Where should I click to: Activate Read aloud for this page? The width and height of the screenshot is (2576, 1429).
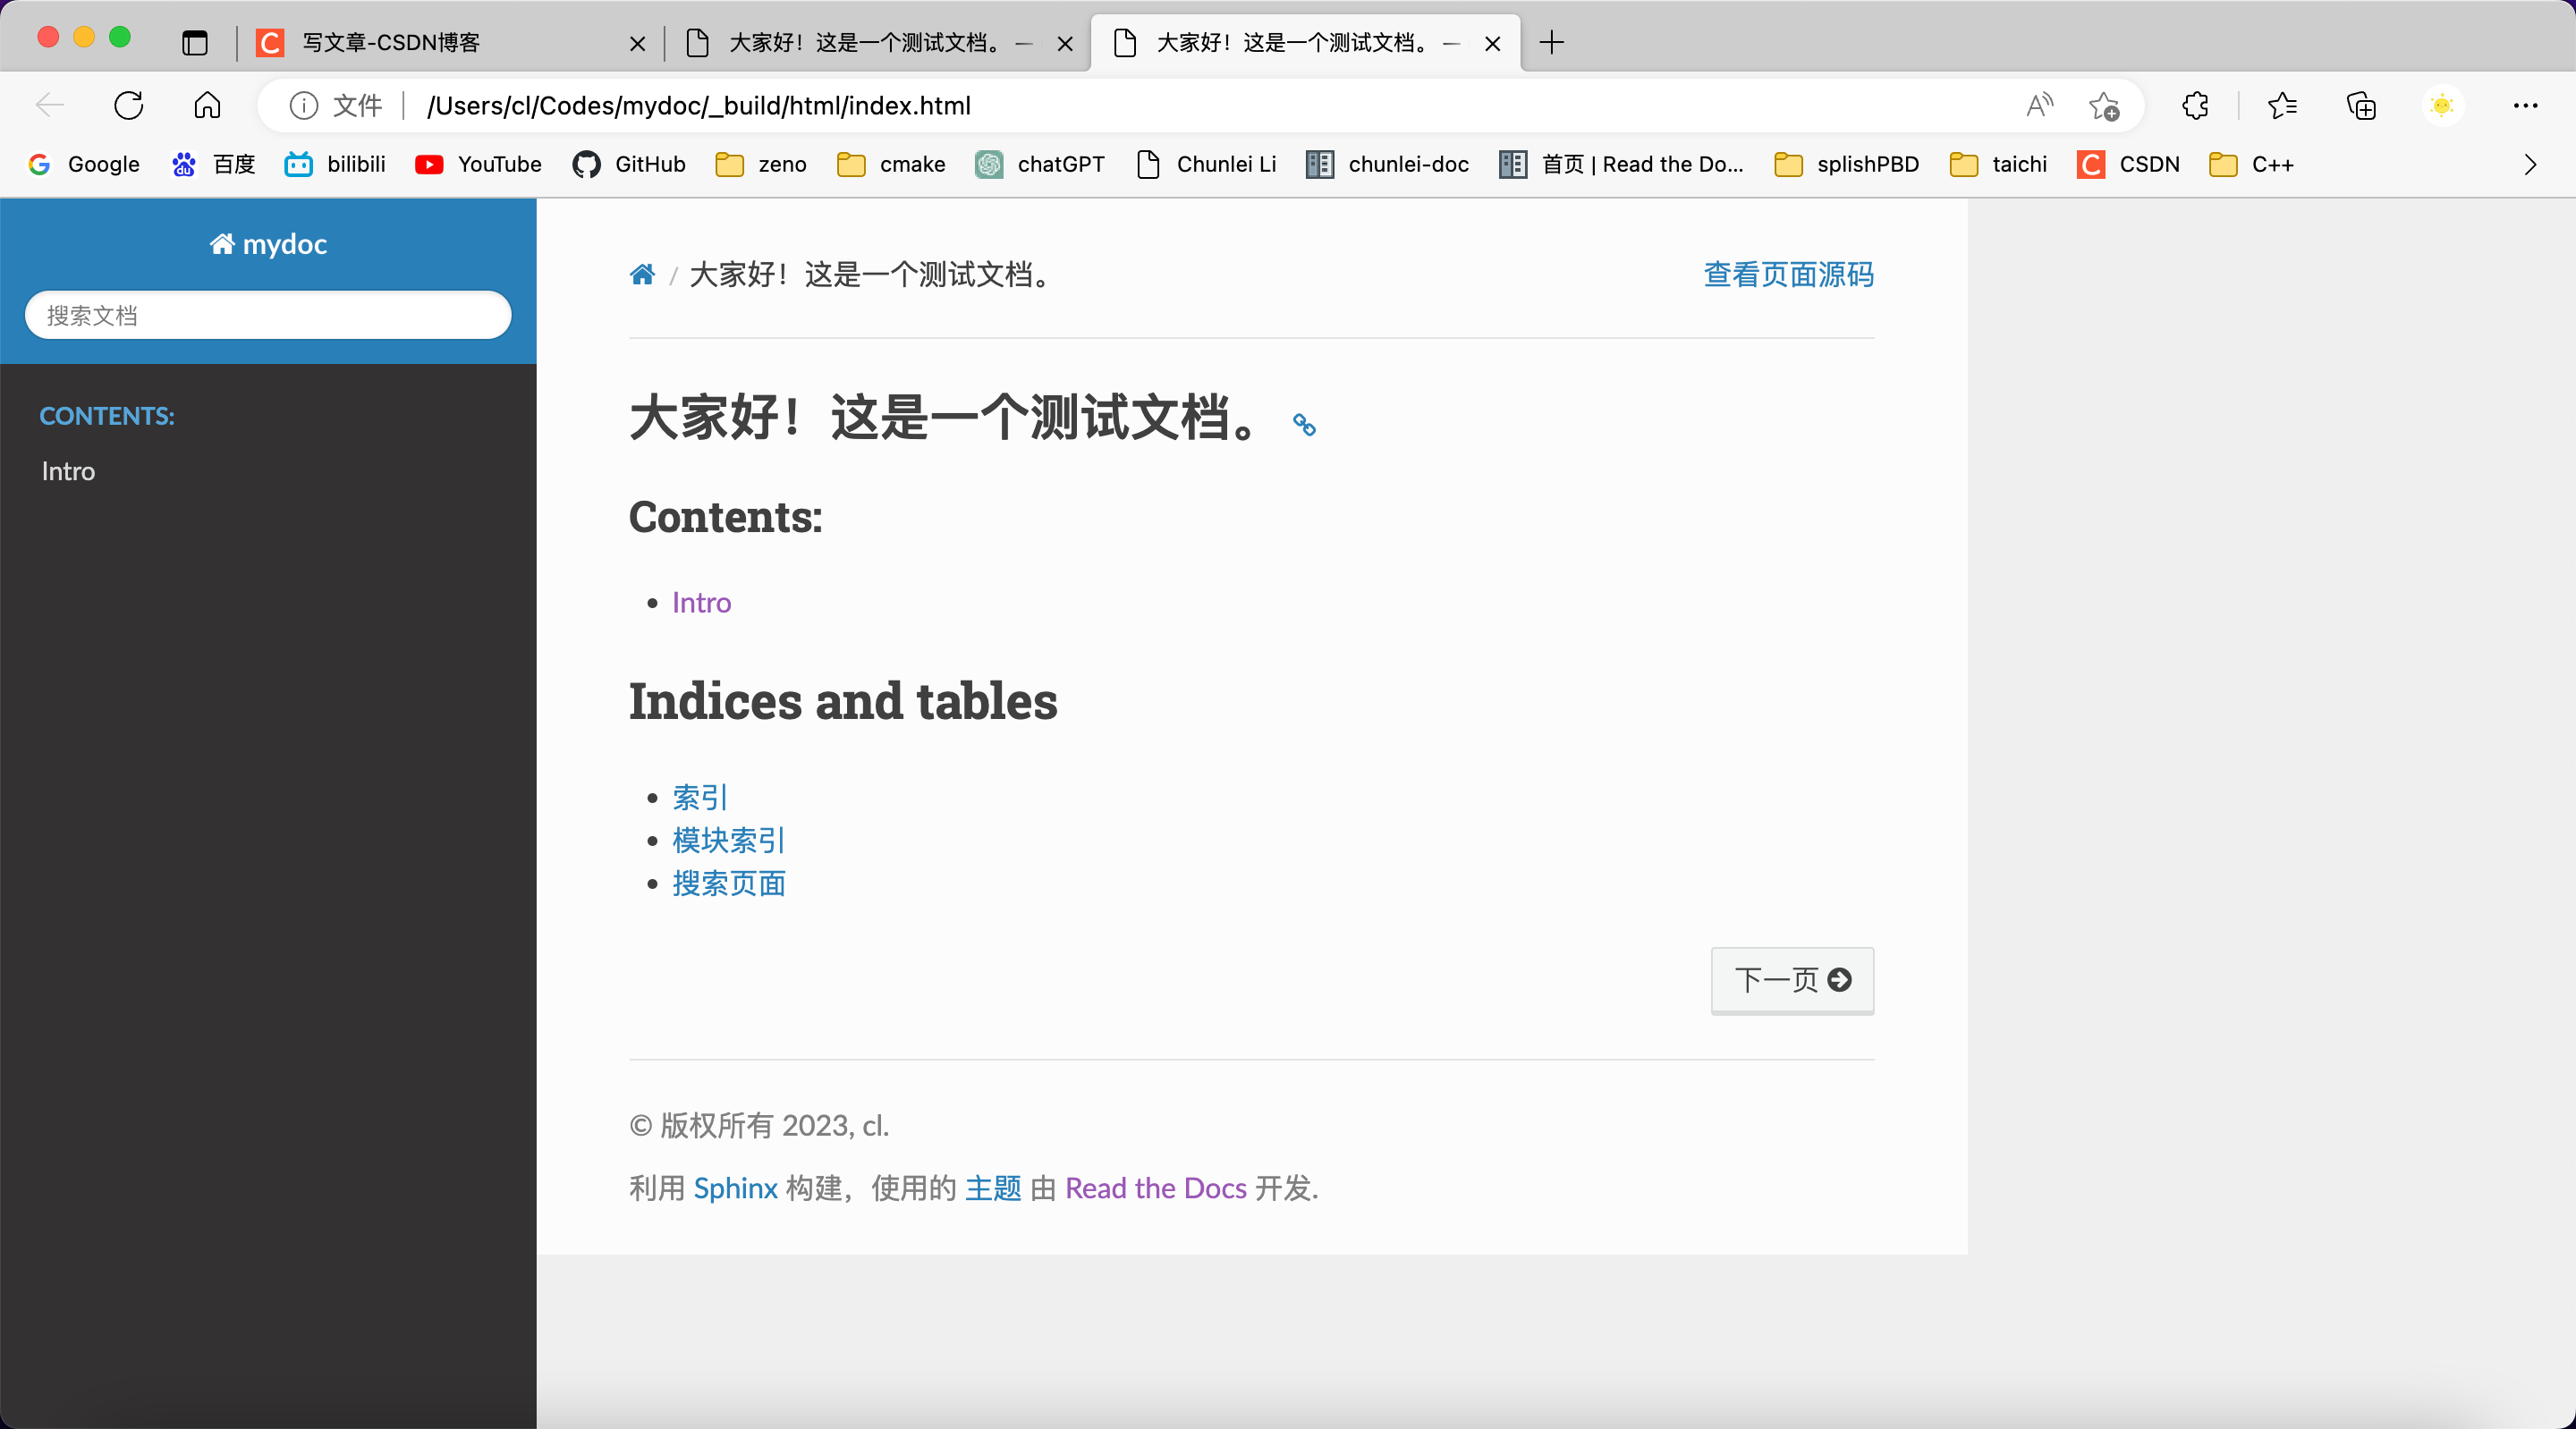2038,106
